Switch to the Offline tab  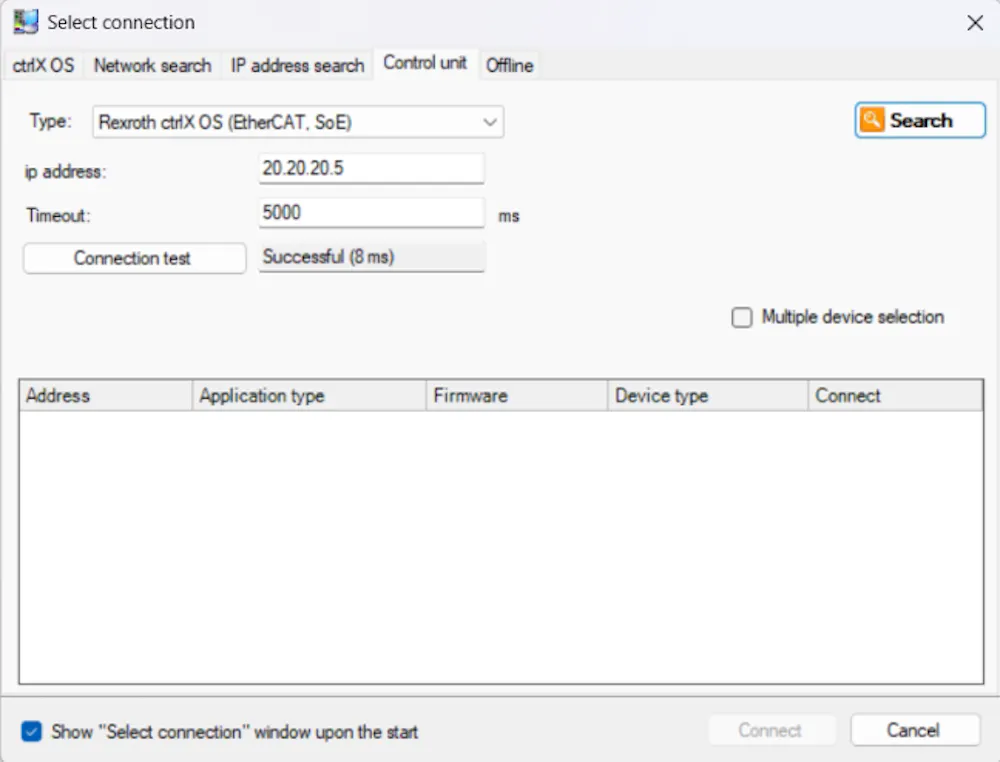(x=510, y=66)
